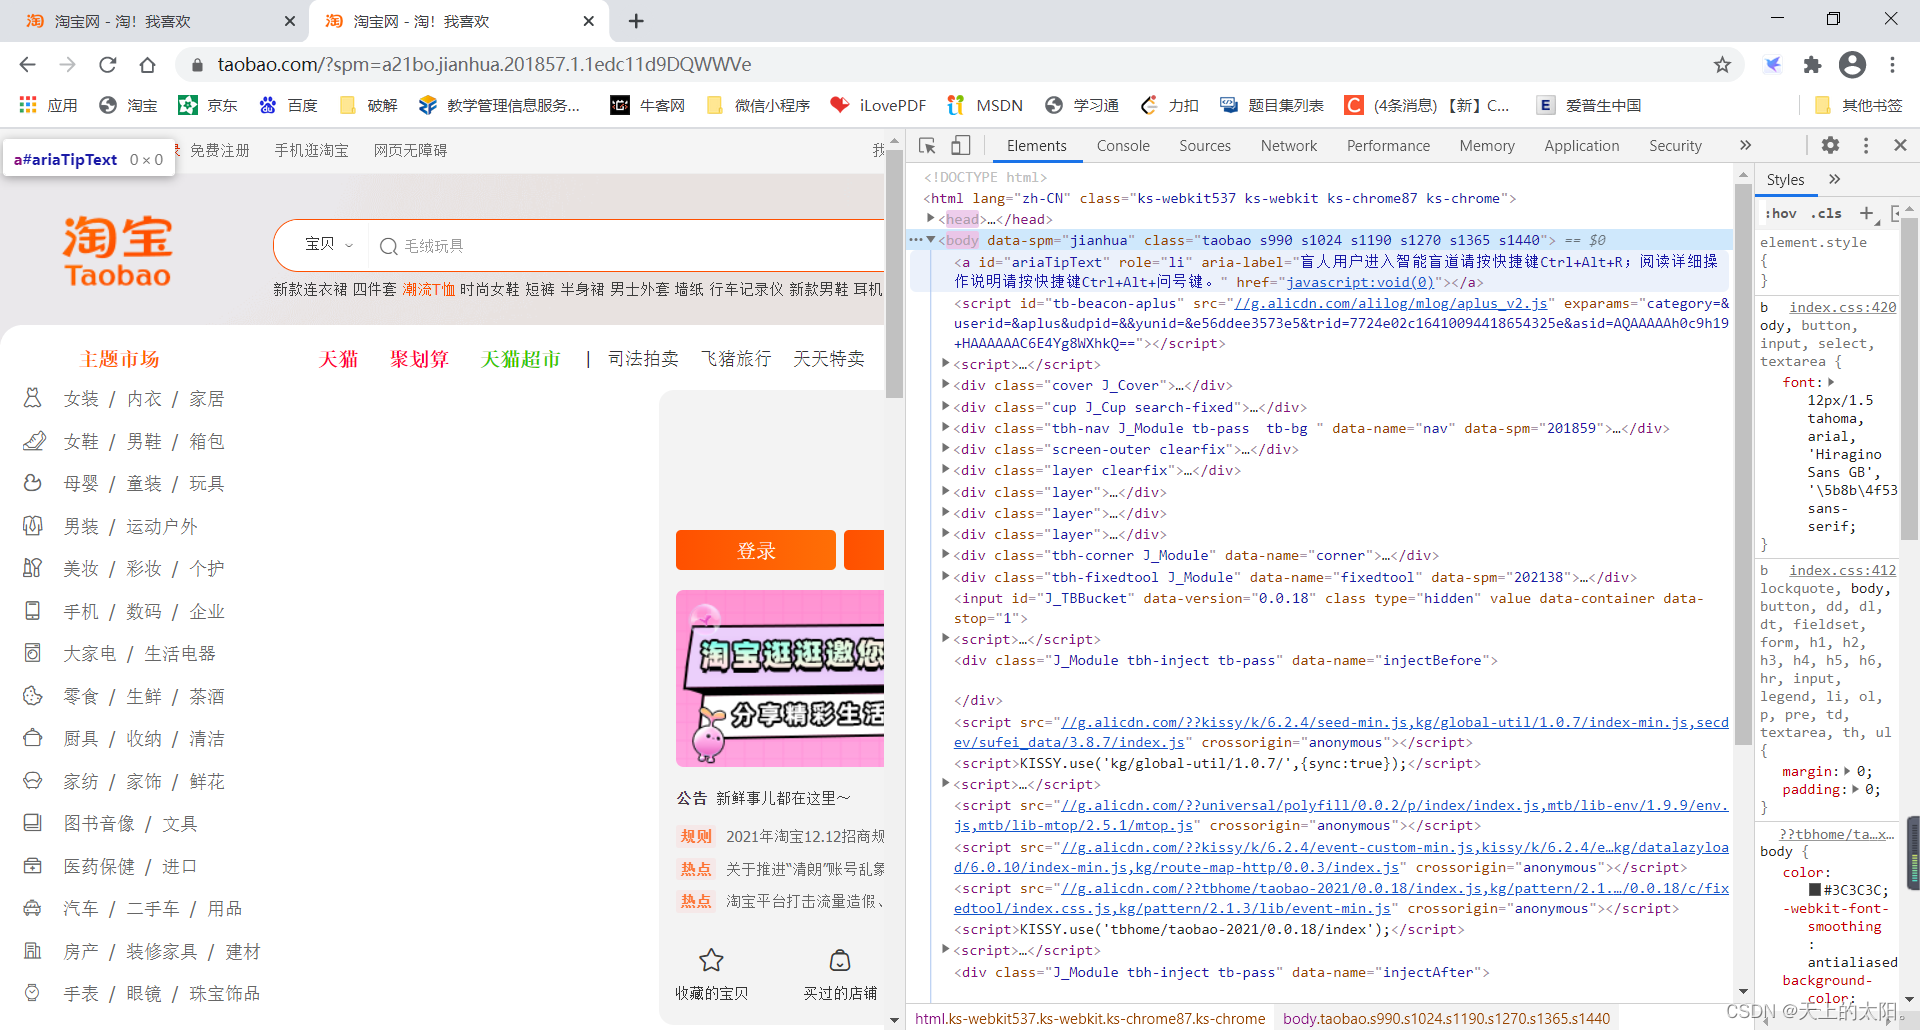Expand the div class cover J_Cover node

945,385
